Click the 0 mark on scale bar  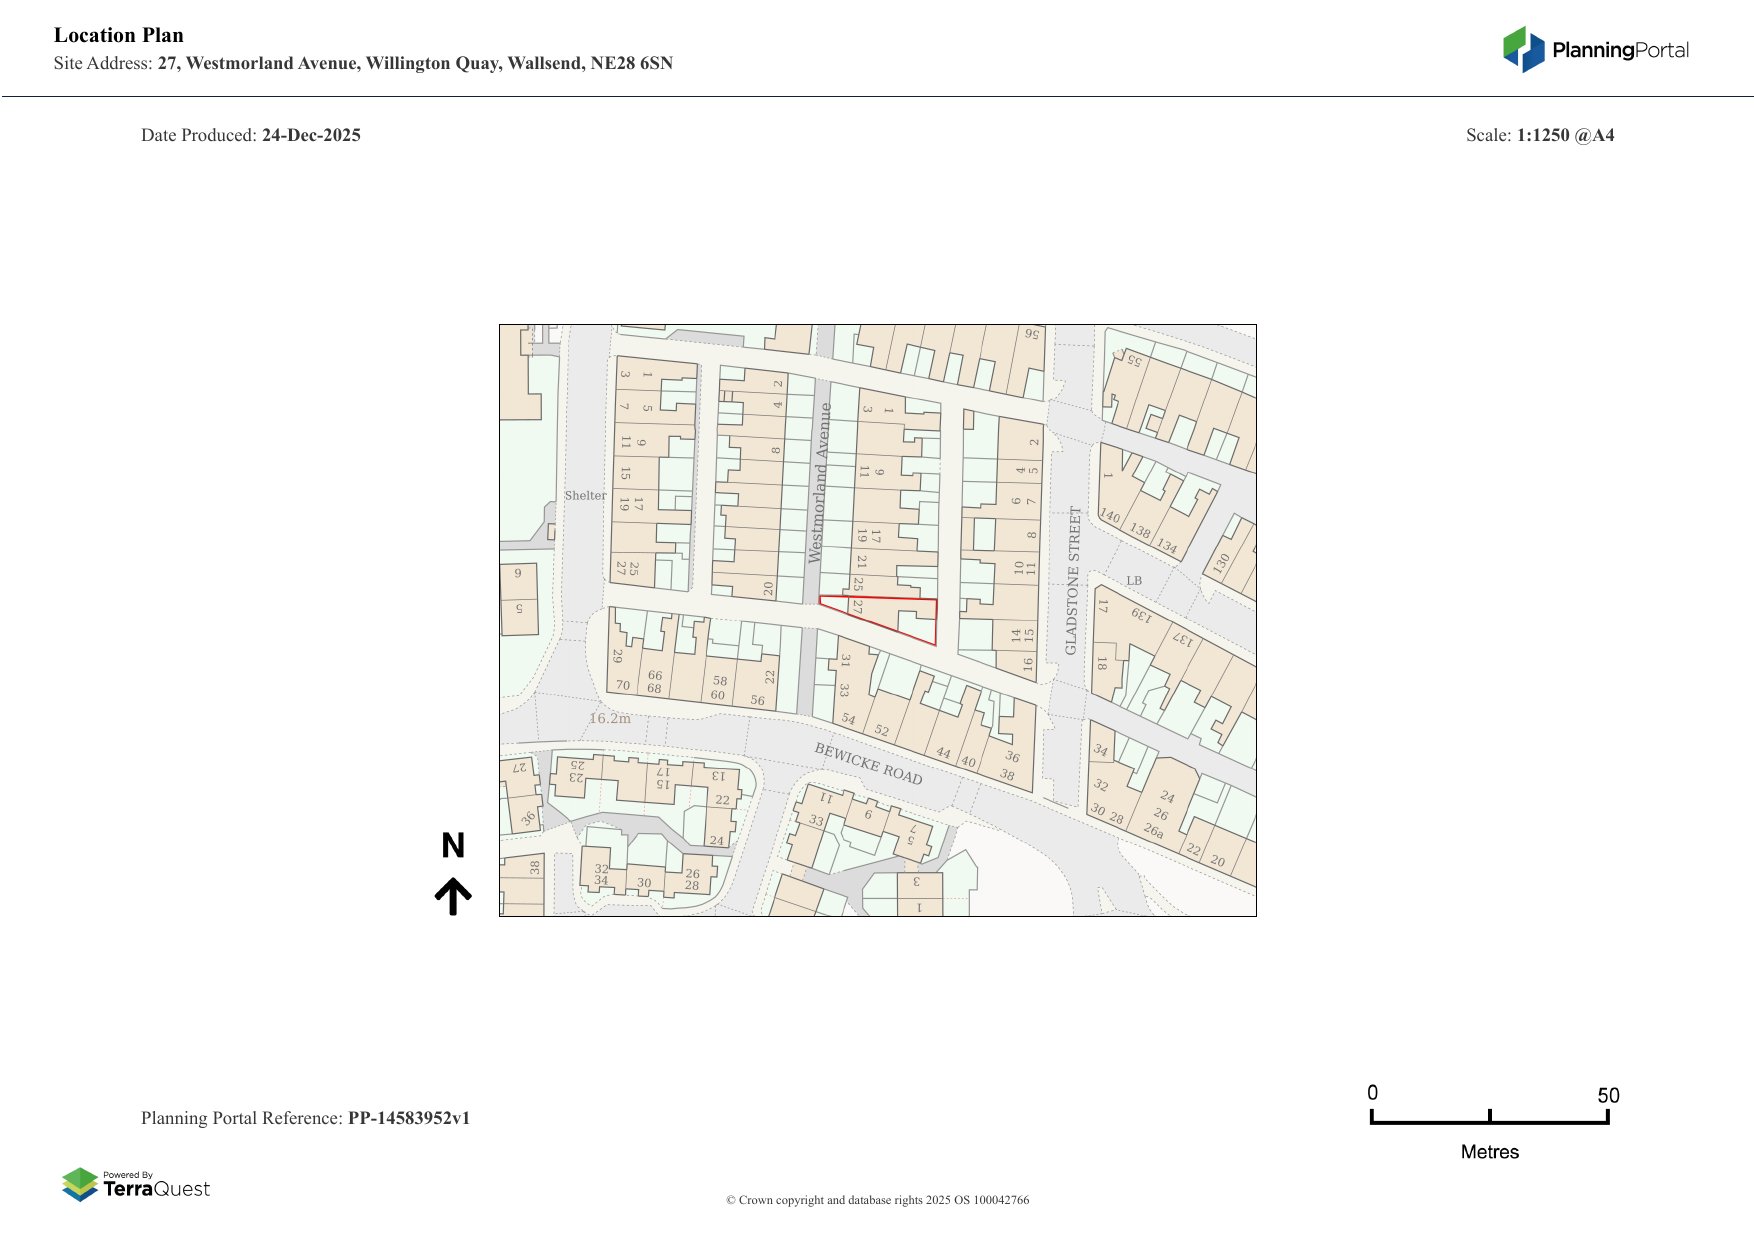(1373, 1093)
